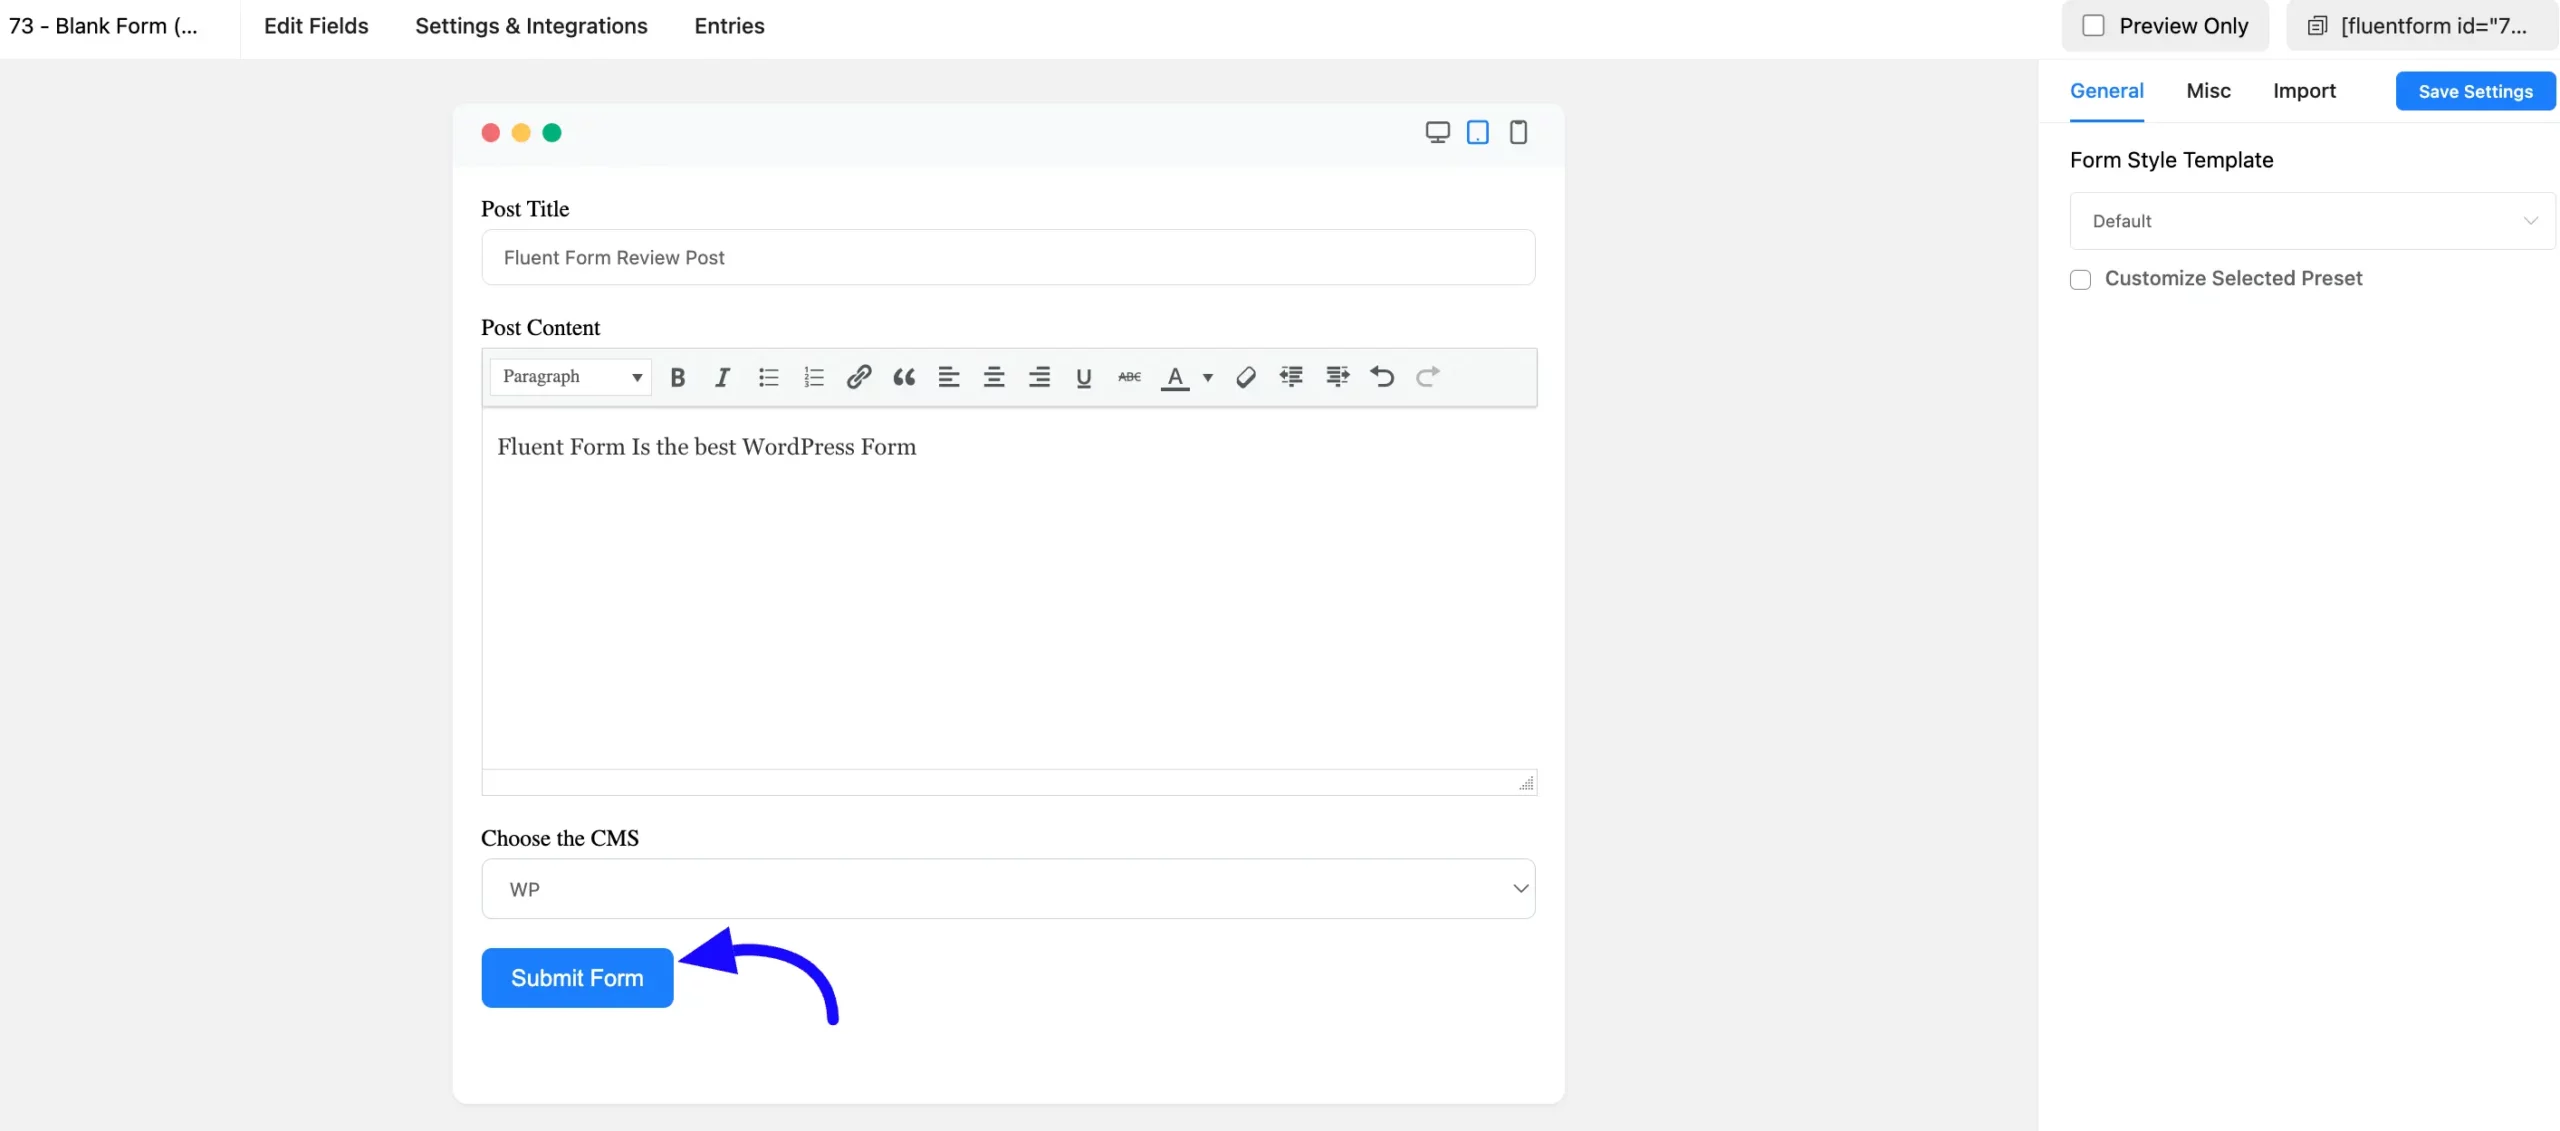Click the shortcode copy icon
Screen dimensions: 2560x1131
pyautogui.click(x=2317, y=26)
